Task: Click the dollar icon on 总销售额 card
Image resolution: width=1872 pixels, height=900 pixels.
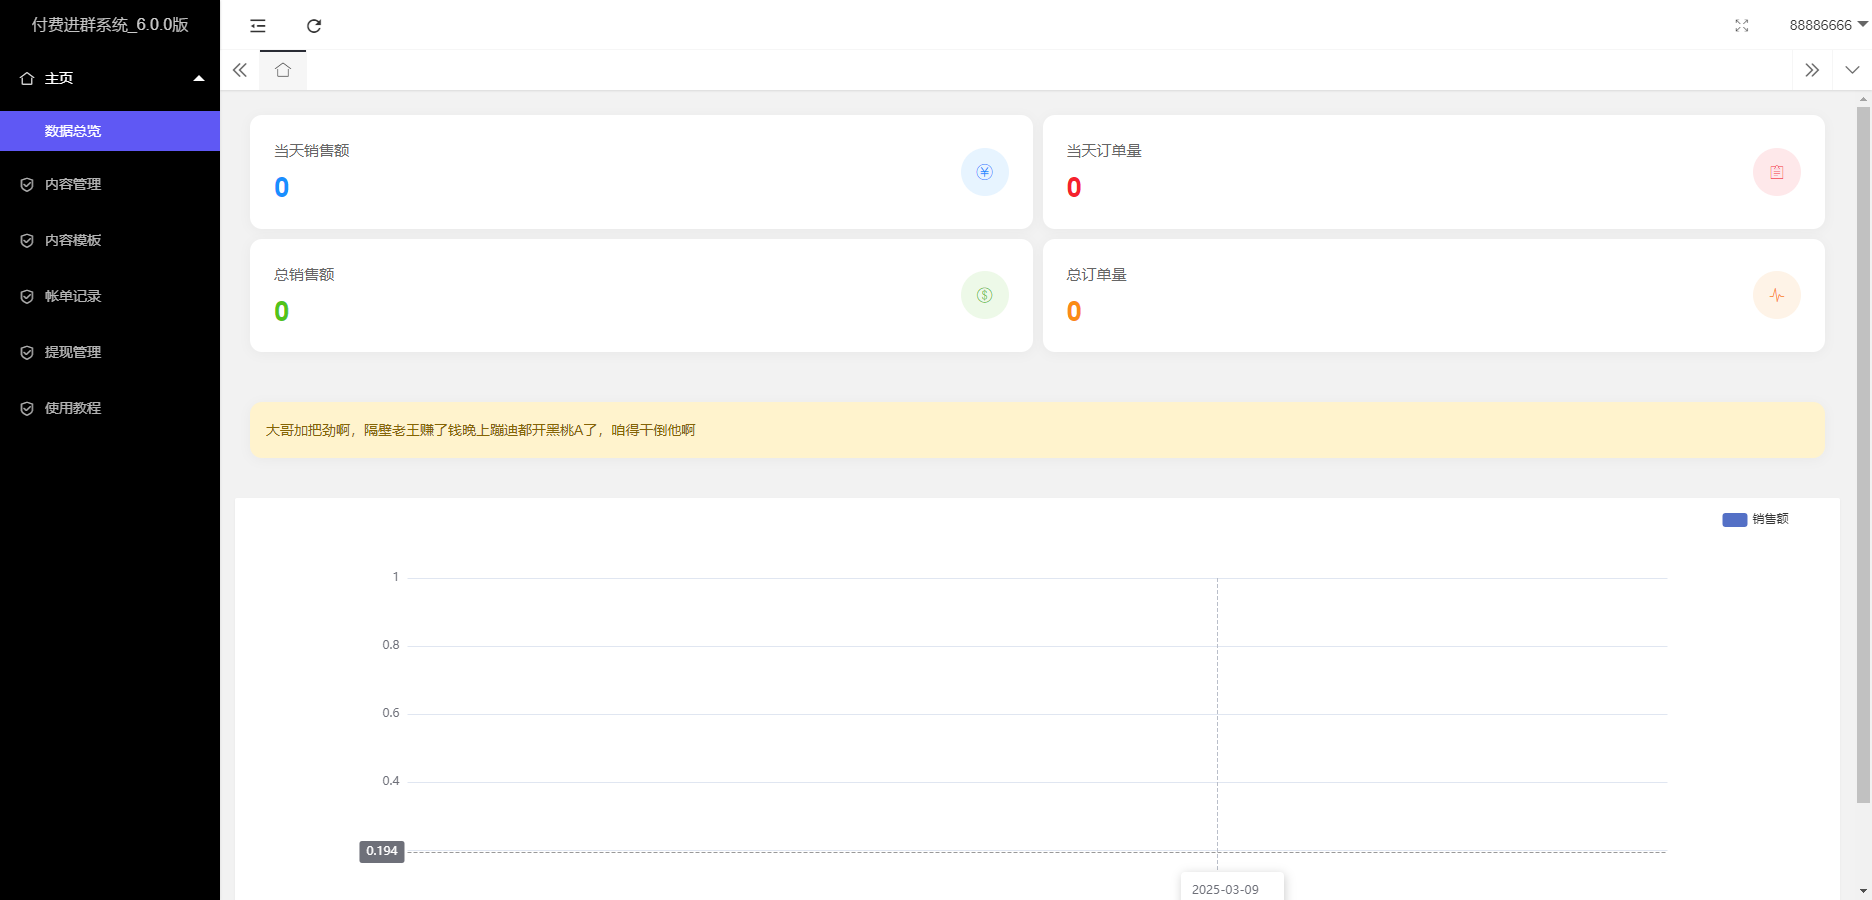Action: pos(985,295)
